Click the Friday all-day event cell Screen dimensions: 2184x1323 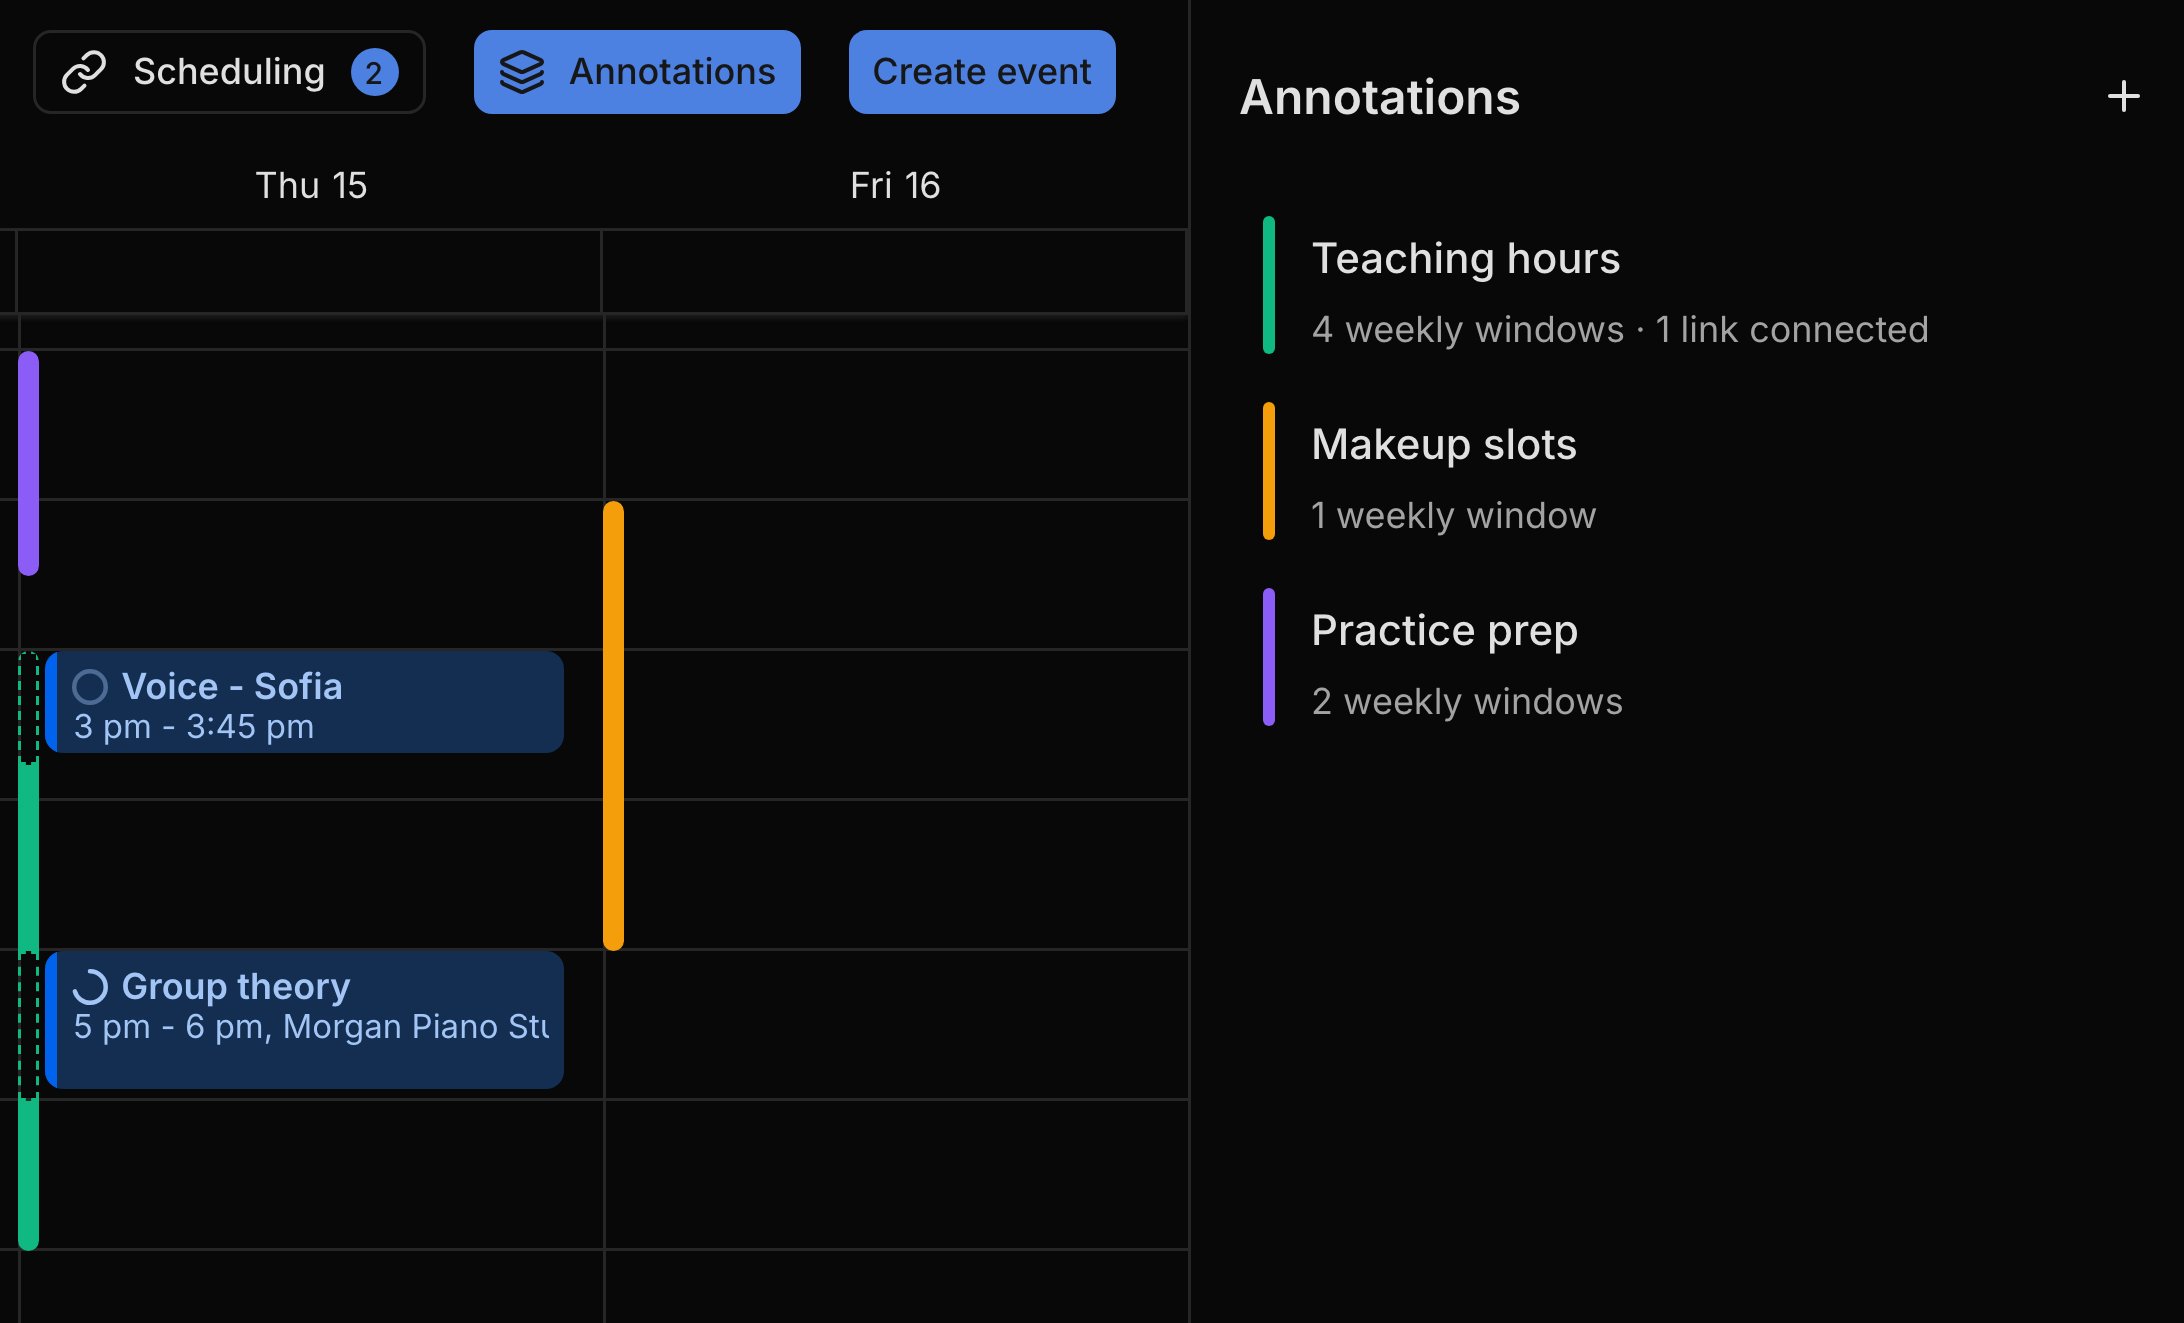tap(894, 272)
